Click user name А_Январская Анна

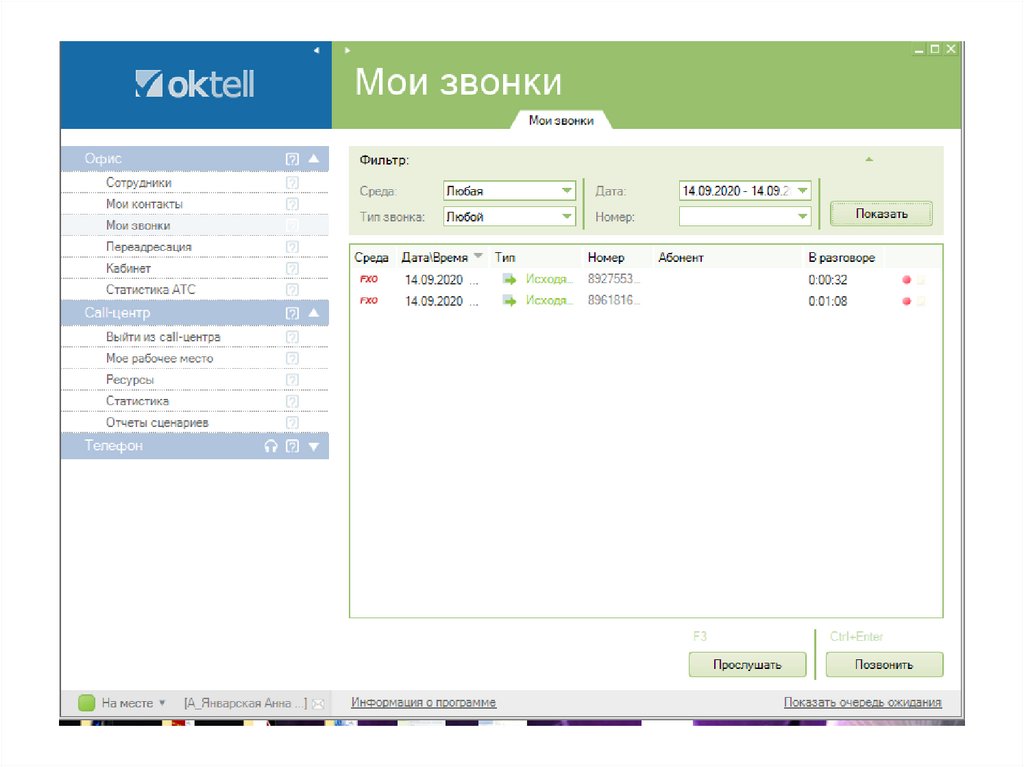[x=245, y=703]
